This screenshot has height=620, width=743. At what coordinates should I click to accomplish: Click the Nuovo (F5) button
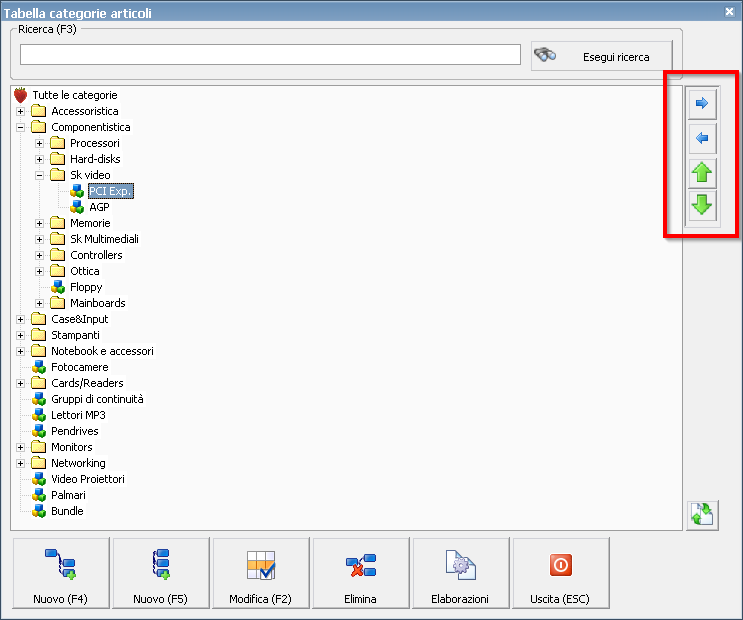[x=161, y=573]
